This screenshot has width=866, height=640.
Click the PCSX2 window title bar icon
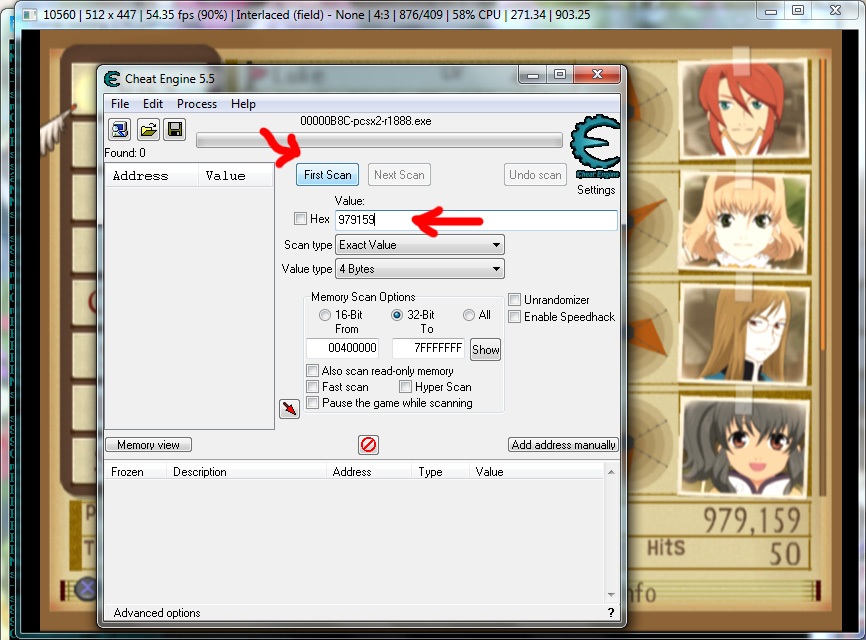[30, 14]
